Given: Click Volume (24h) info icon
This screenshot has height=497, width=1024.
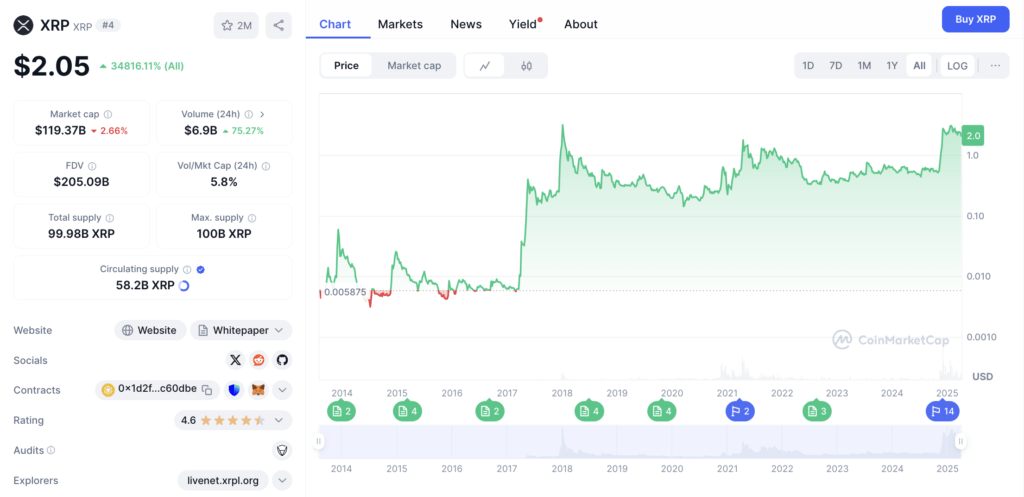Looking at the screenshot, I should (x=249, y=114).
